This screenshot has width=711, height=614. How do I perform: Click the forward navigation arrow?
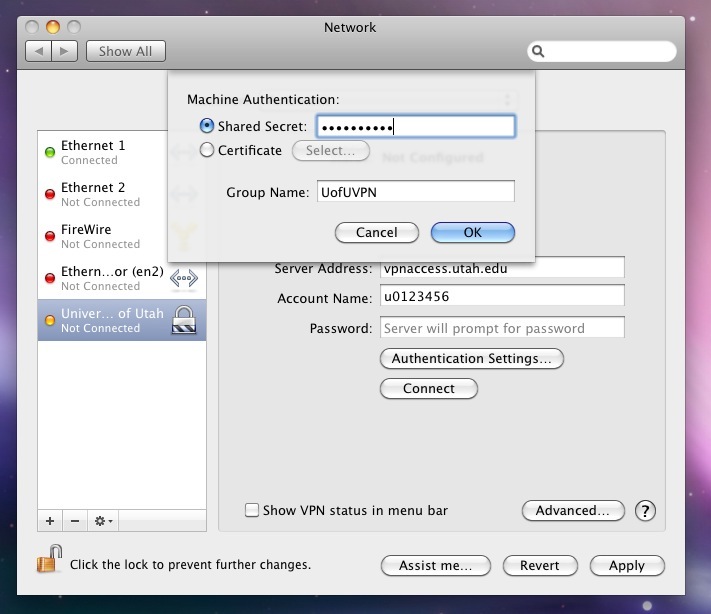(64, 51)
